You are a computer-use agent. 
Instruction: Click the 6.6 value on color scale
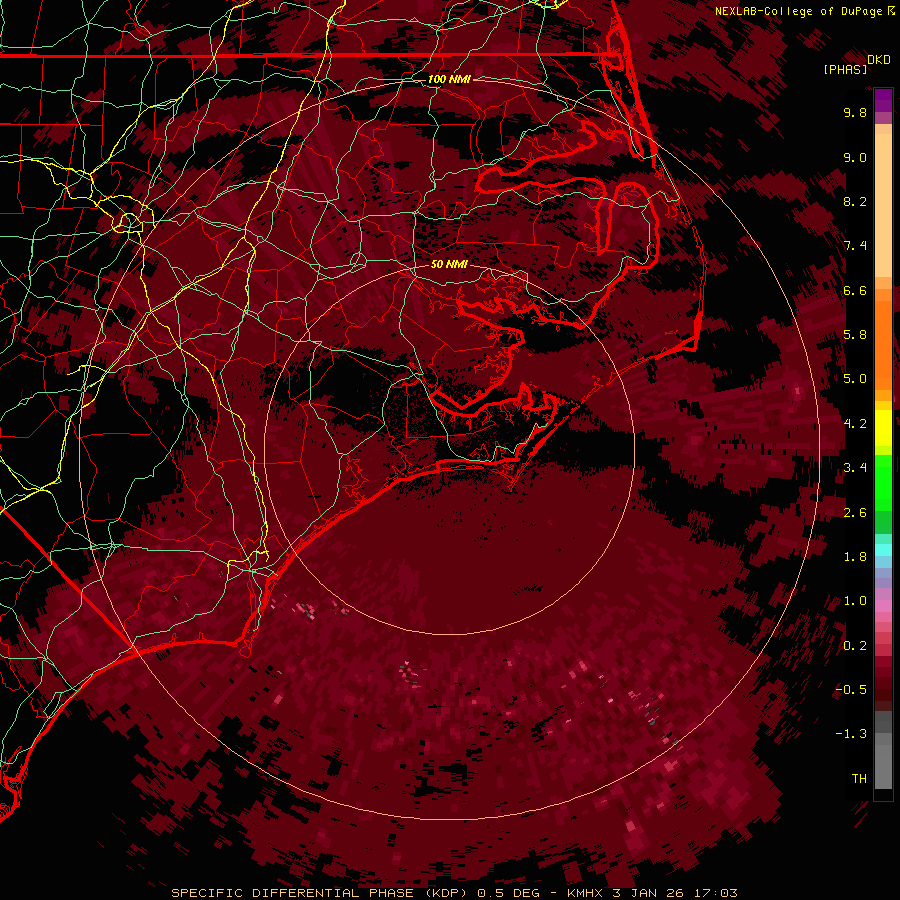(x=855, y=290)
